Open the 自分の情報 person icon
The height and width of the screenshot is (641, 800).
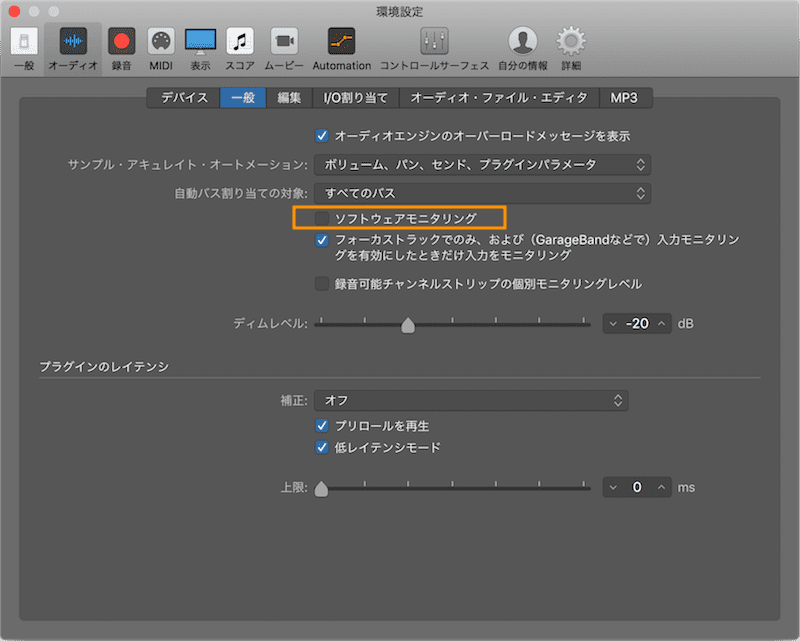pos(522,41)
